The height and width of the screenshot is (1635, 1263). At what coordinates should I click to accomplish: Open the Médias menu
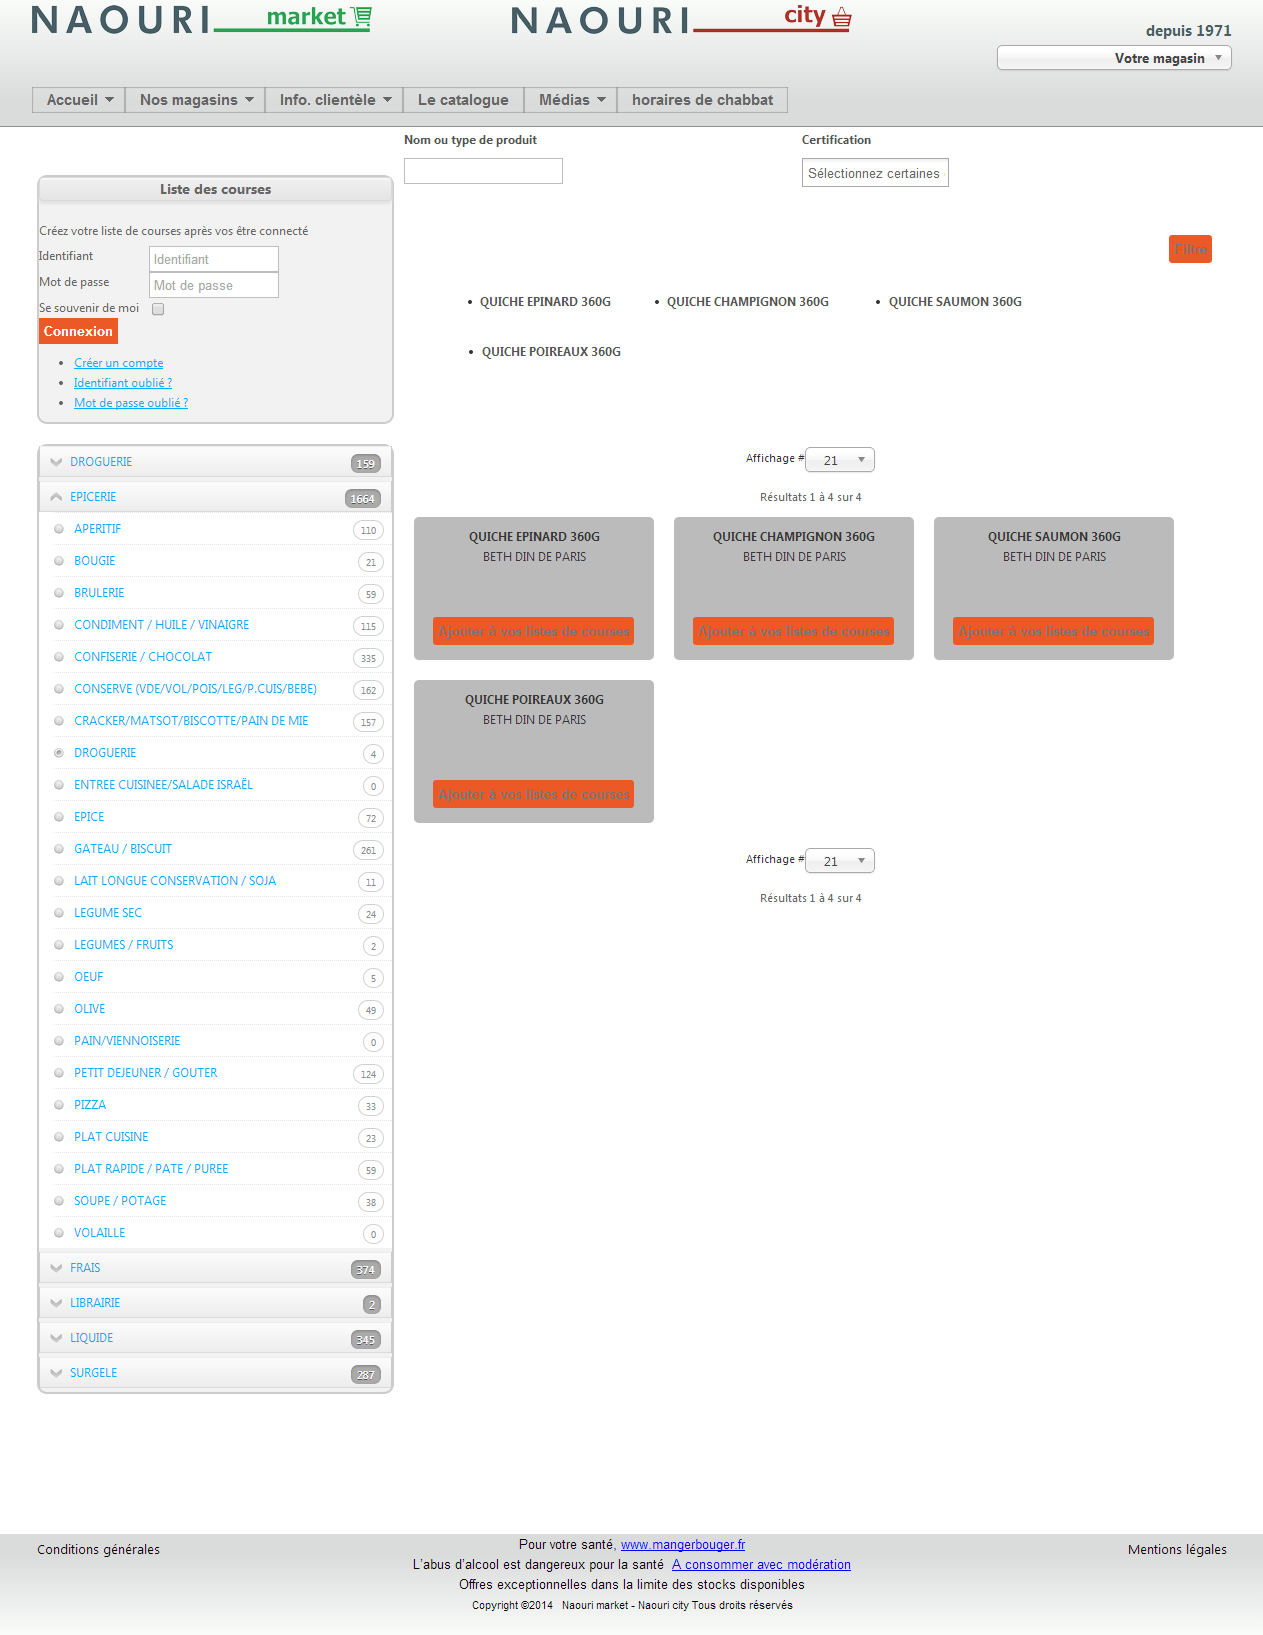pyautogui.click(x=571, y=100)
